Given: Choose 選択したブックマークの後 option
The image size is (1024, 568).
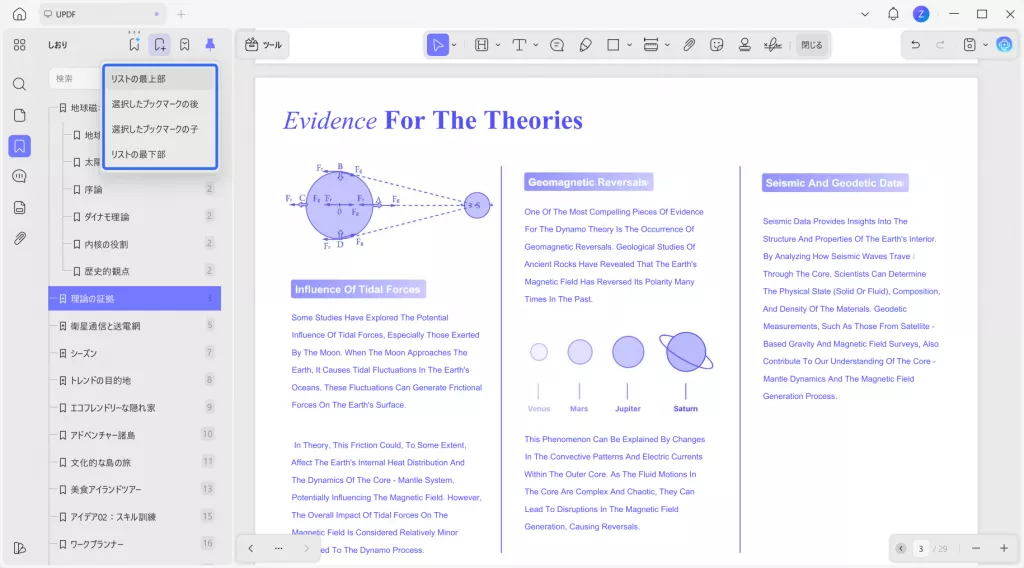Looking at the screenshot, I should tap(160, 104).
